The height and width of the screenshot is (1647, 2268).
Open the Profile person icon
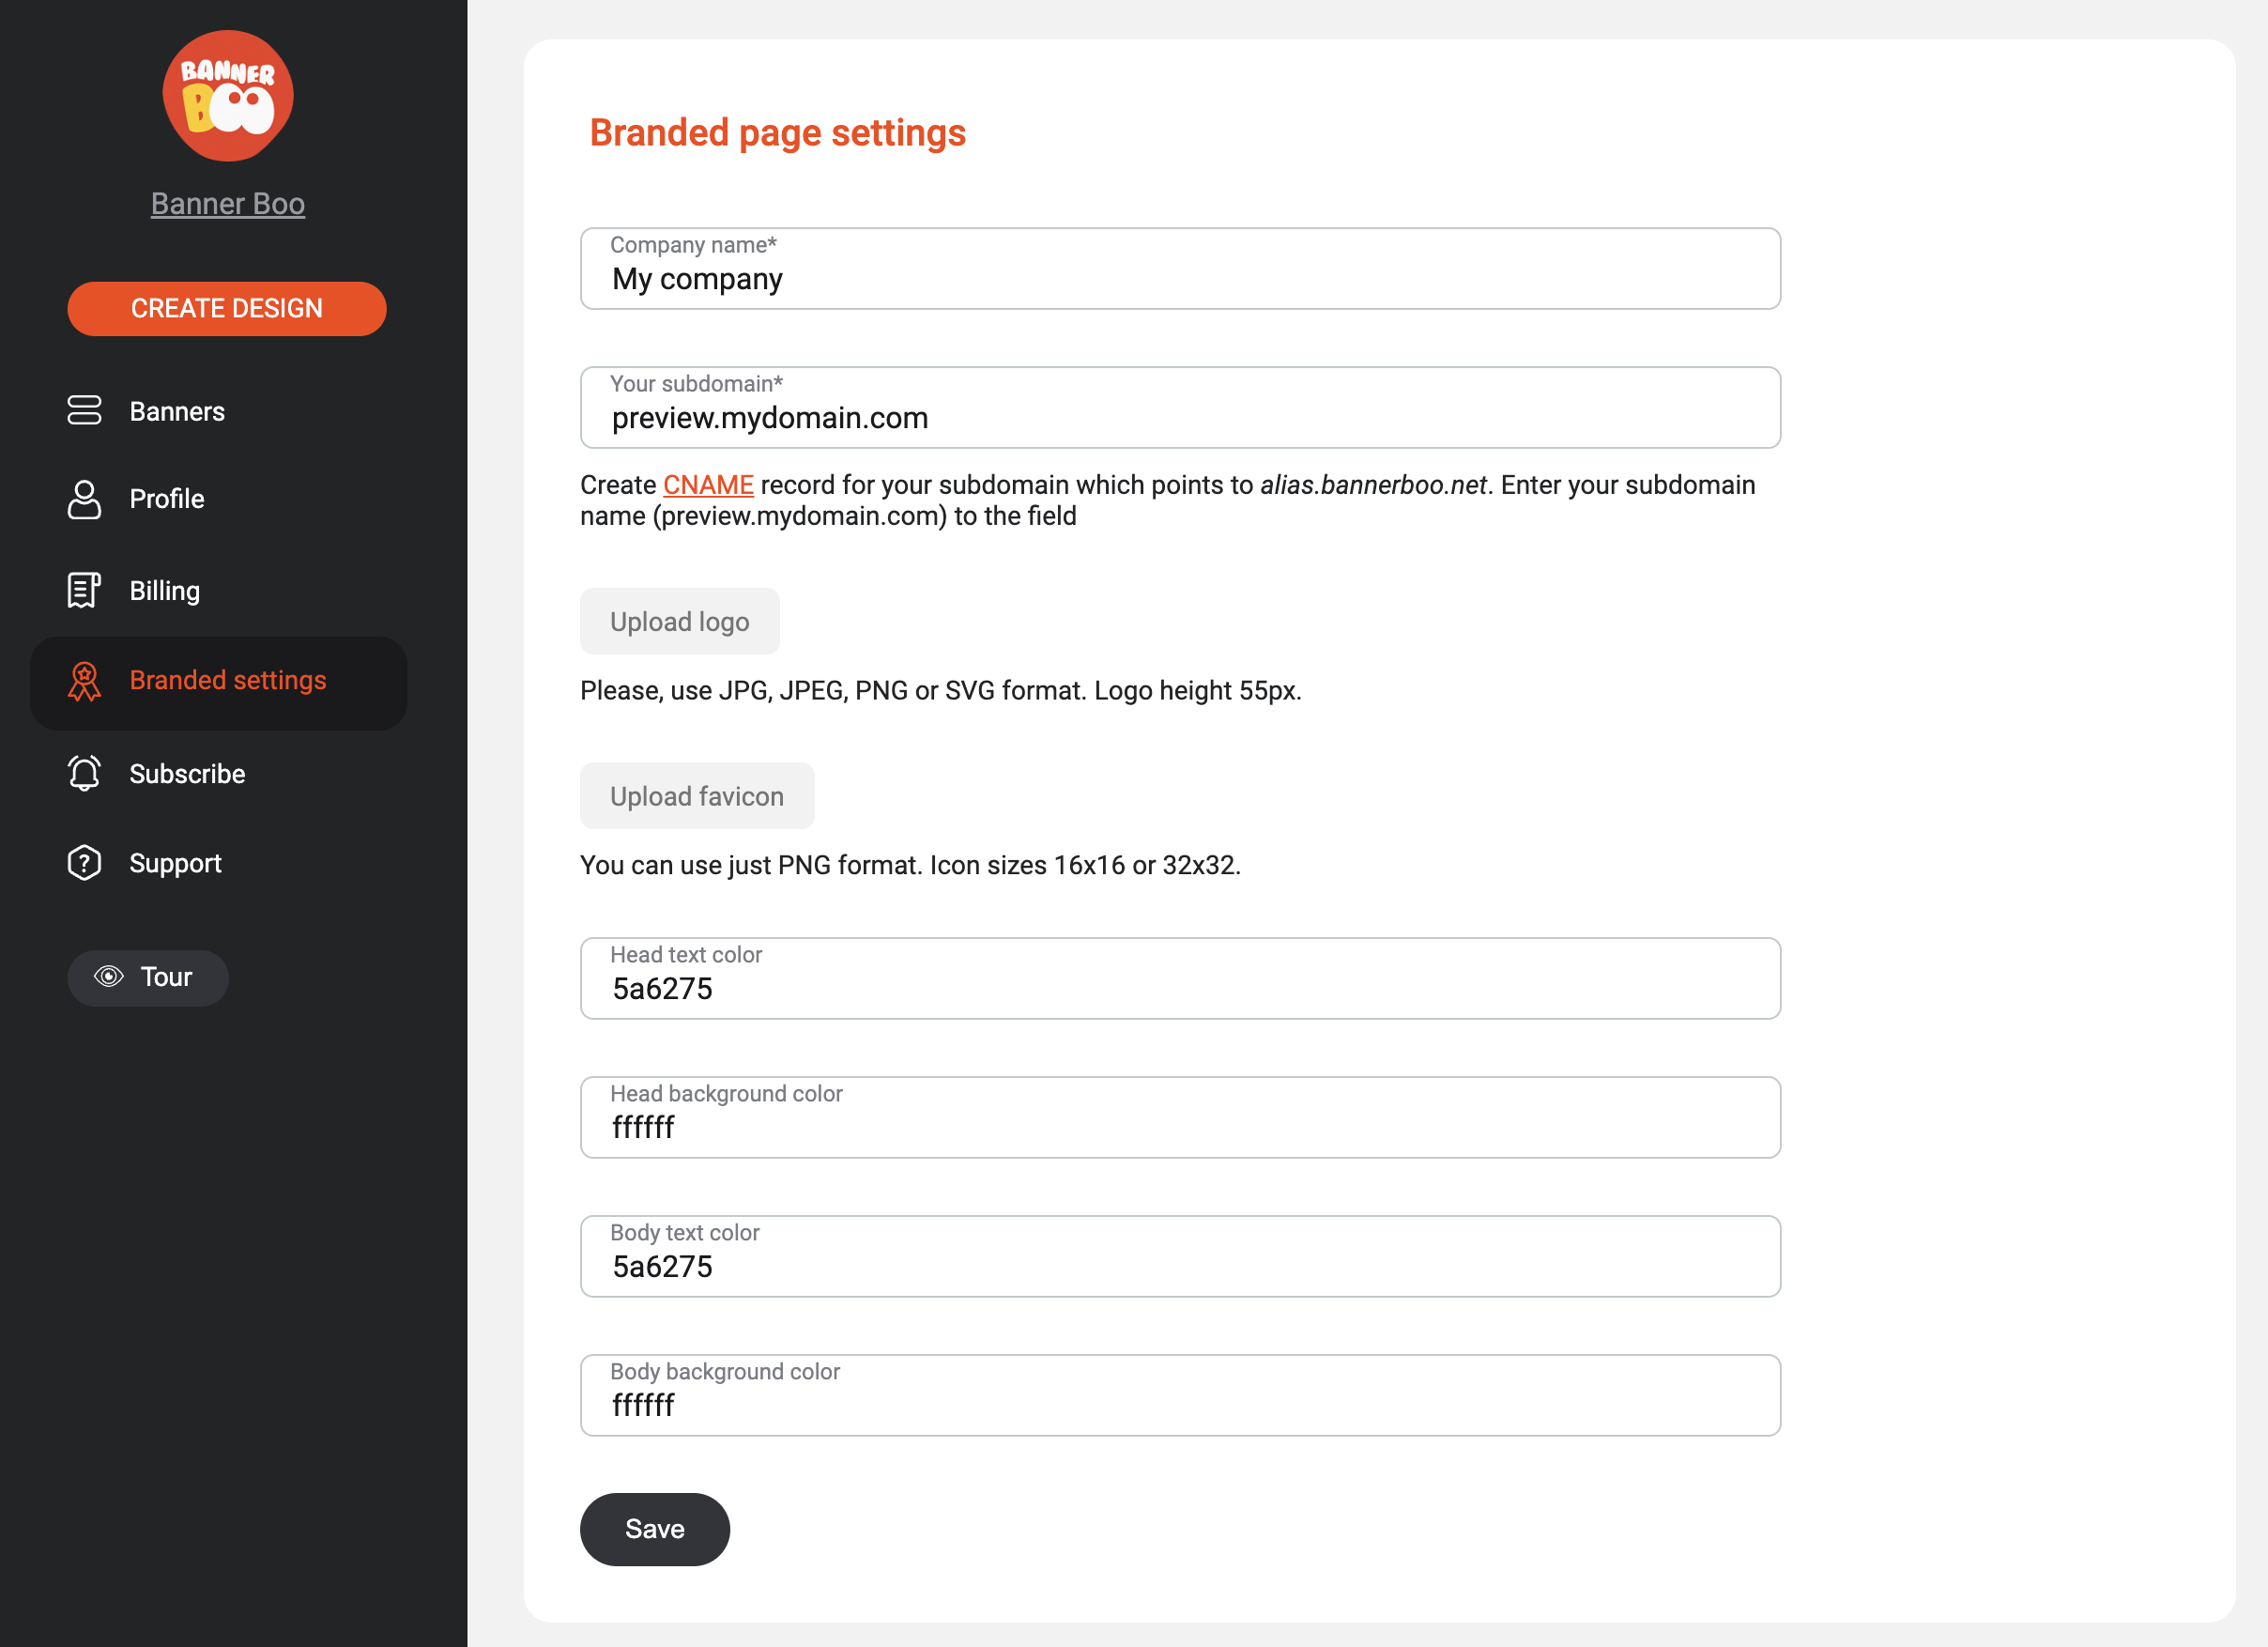tap(84, 499)
